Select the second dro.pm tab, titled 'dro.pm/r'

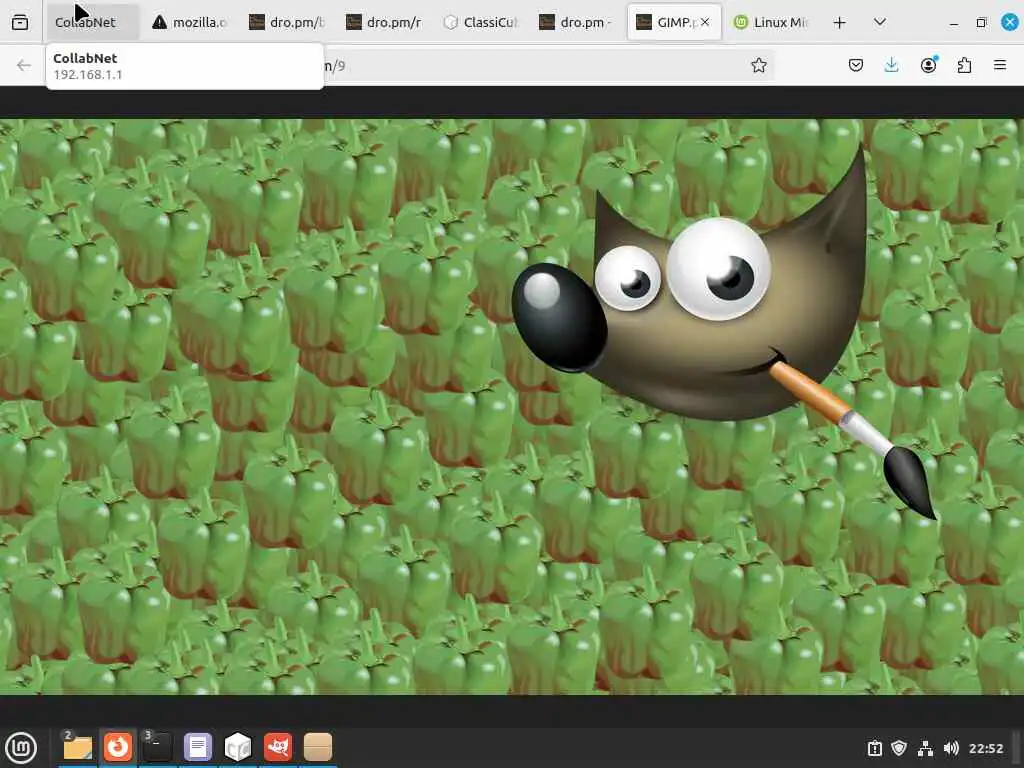(x=383, y=22)
